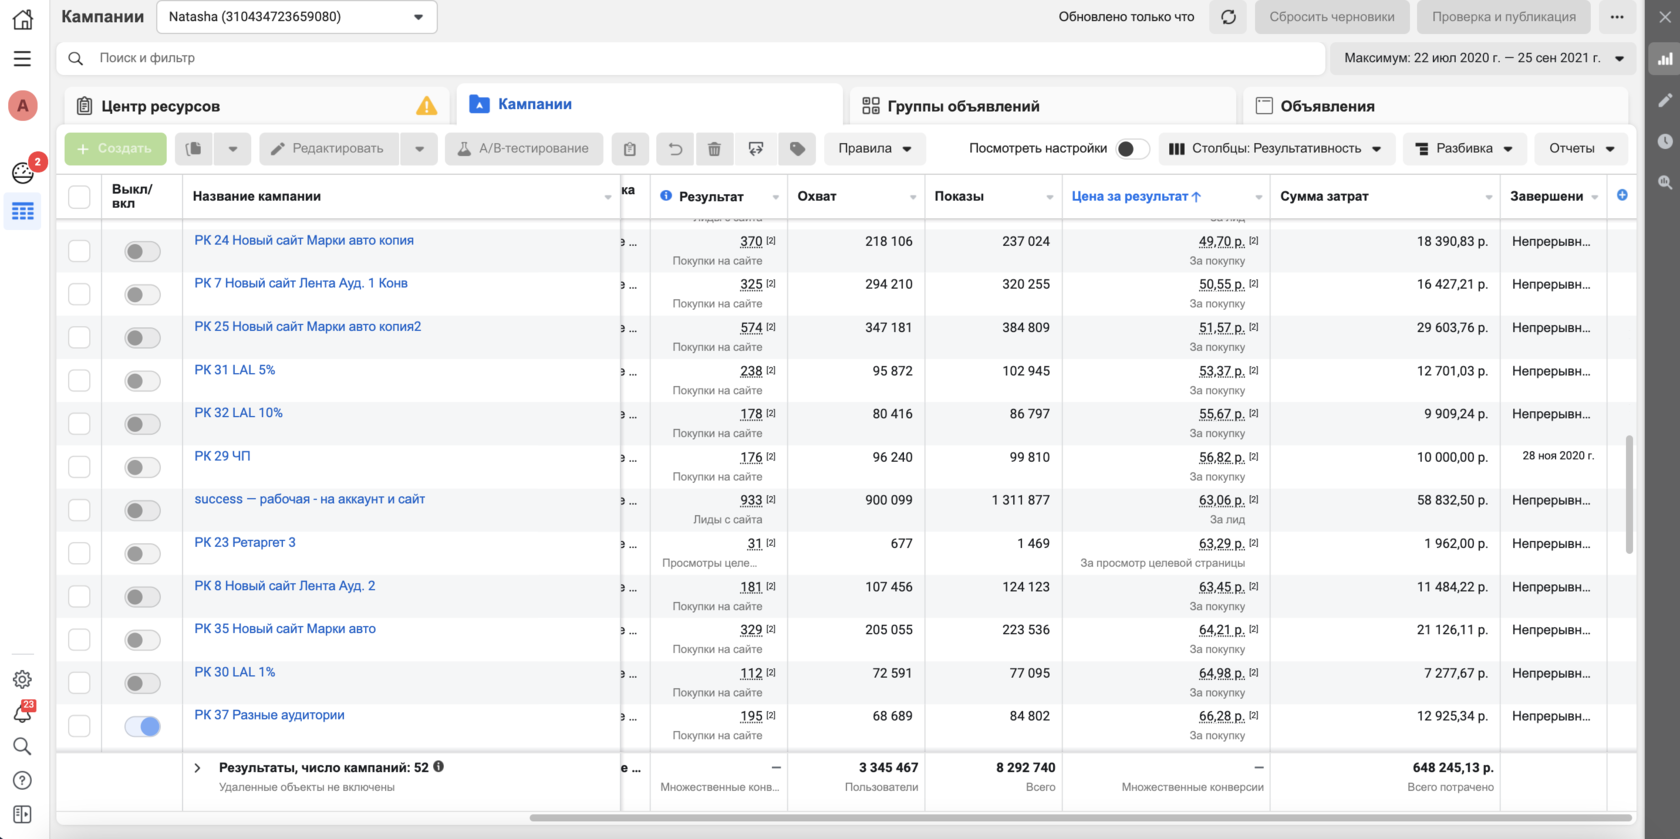The width and height of the screenshot is (1680, 839).
Task: Toggle on the РК 31 LAL 5% campaign
Action: (x=142, y=381)
